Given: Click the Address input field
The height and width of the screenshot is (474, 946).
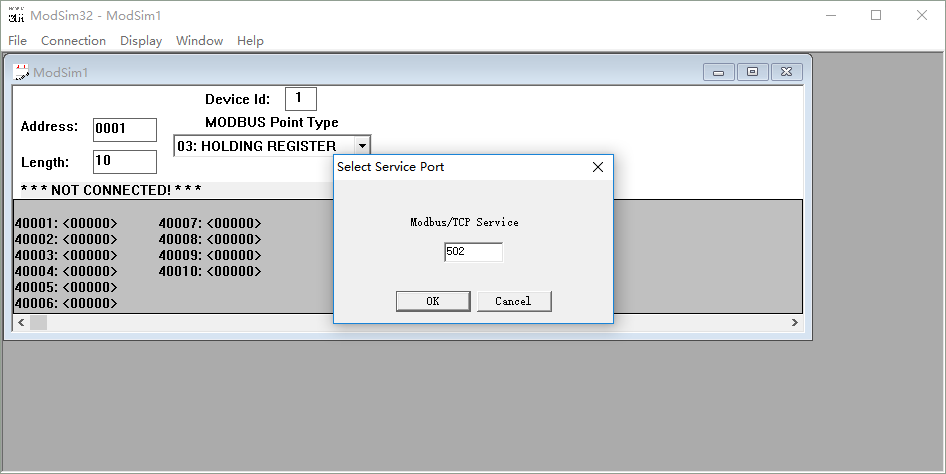Looking at the screenshot, I should 125,130.
